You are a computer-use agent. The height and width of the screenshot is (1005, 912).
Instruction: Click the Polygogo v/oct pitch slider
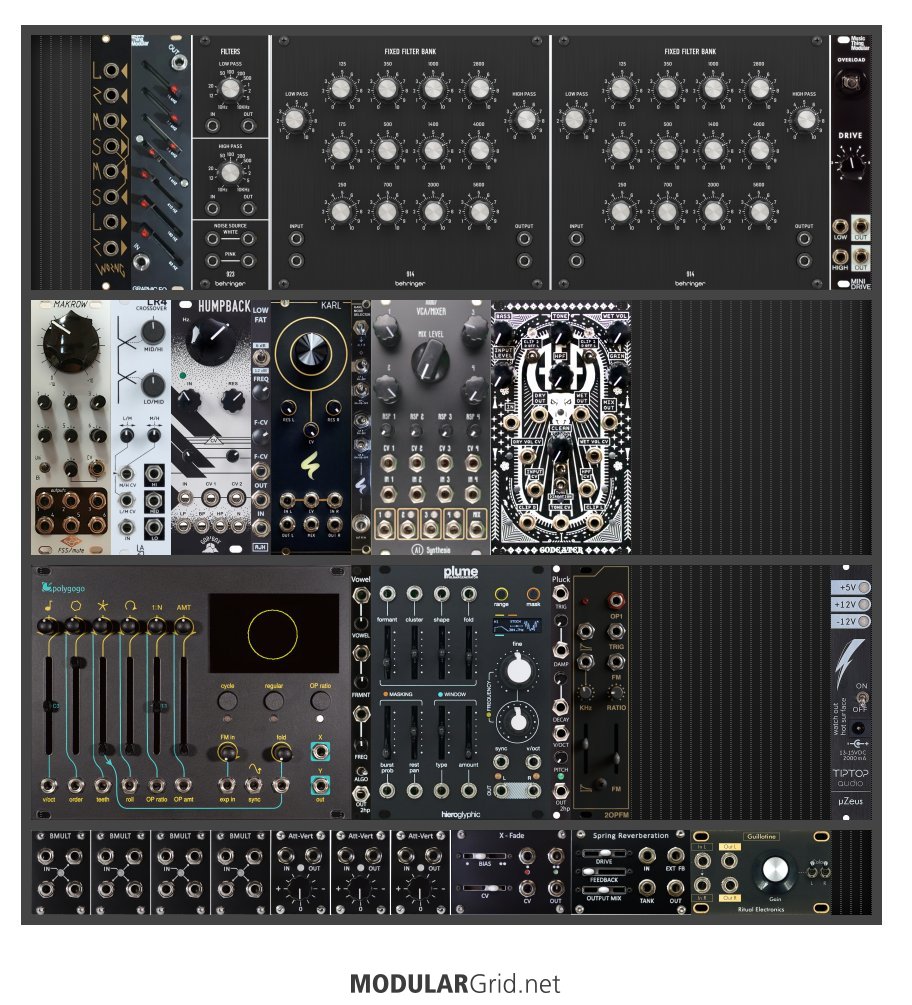click(x=48, y=705)
